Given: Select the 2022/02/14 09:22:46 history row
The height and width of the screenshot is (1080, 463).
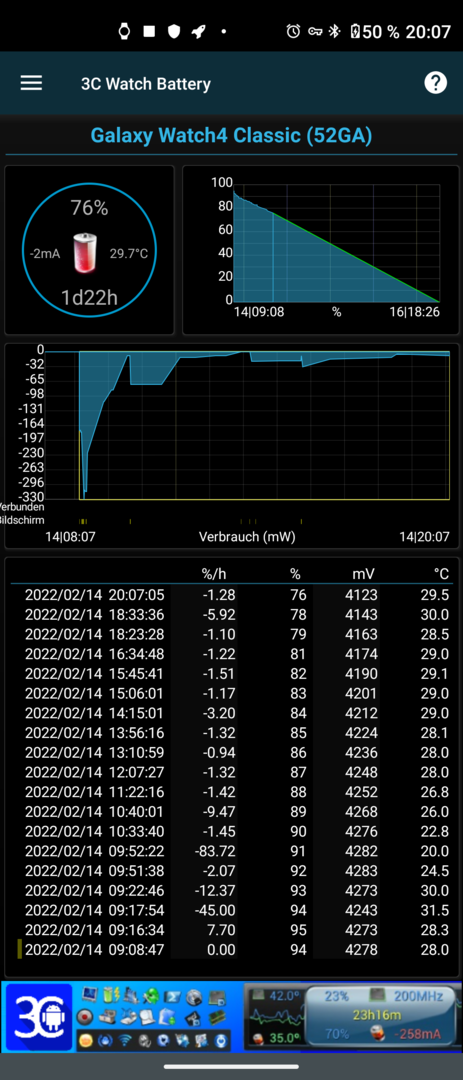Looking at the screenshot, I should click(232, 891).
